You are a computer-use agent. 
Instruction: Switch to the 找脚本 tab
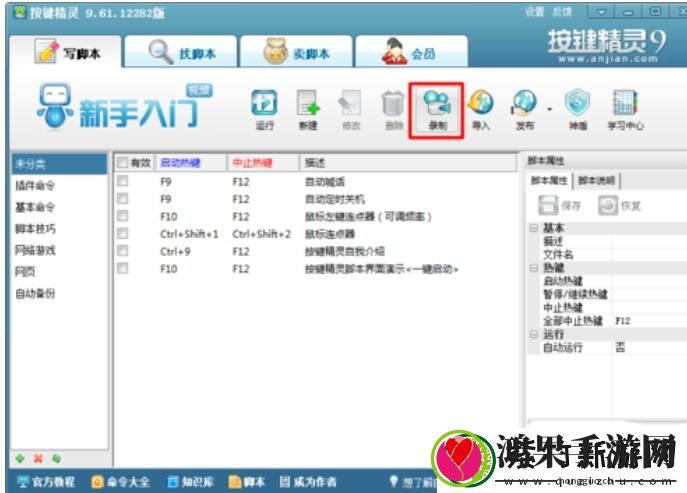tap(181, 52)
